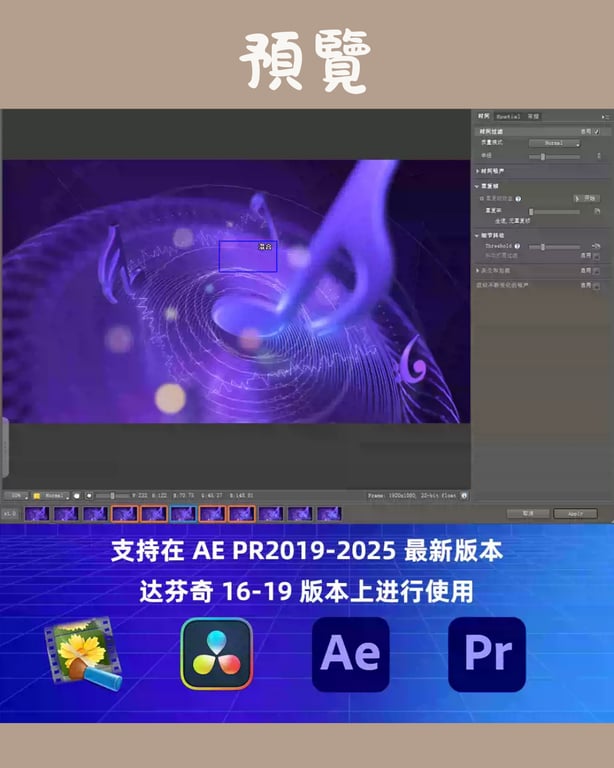This screenshot has height=768, width=614.
Task: Click the 混合 selection box in preview
Action: point(248,256)
